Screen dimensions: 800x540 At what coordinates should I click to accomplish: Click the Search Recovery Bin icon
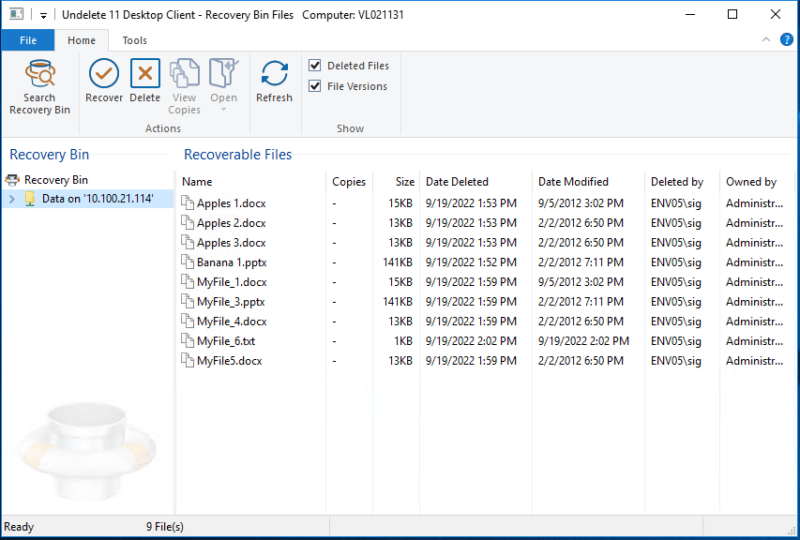click(40, 74)
